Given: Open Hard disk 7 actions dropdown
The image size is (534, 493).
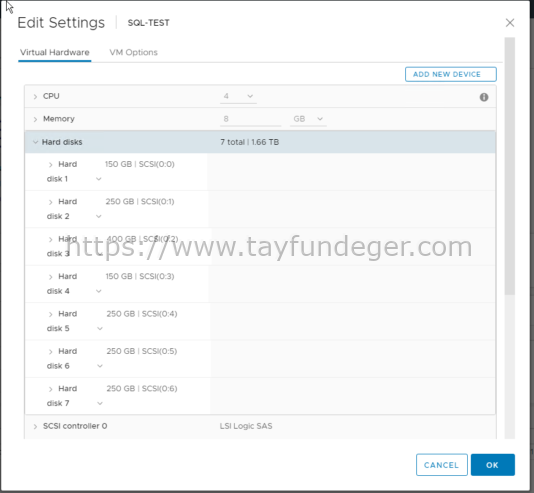Looking at the screenshot, I should click(99, 403).
